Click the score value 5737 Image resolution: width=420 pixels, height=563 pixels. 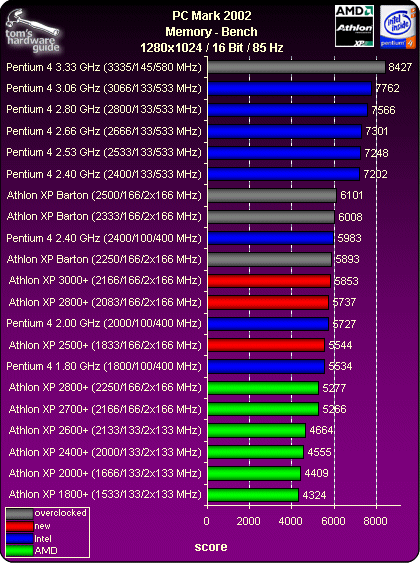pos(344,302)
